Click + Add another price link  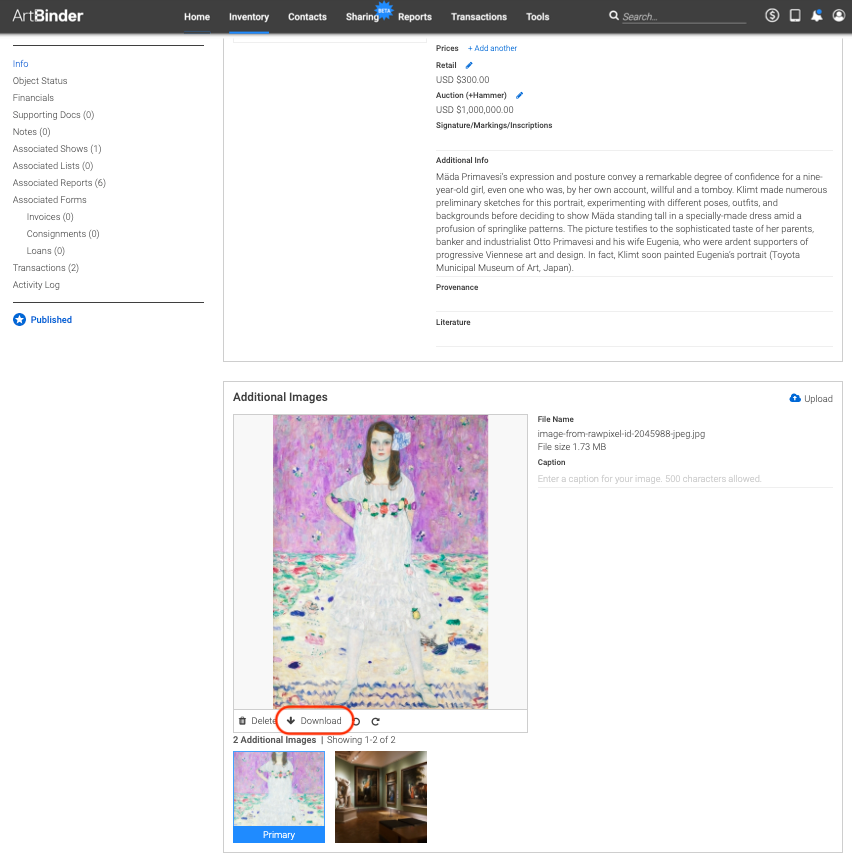pos(492,48)
